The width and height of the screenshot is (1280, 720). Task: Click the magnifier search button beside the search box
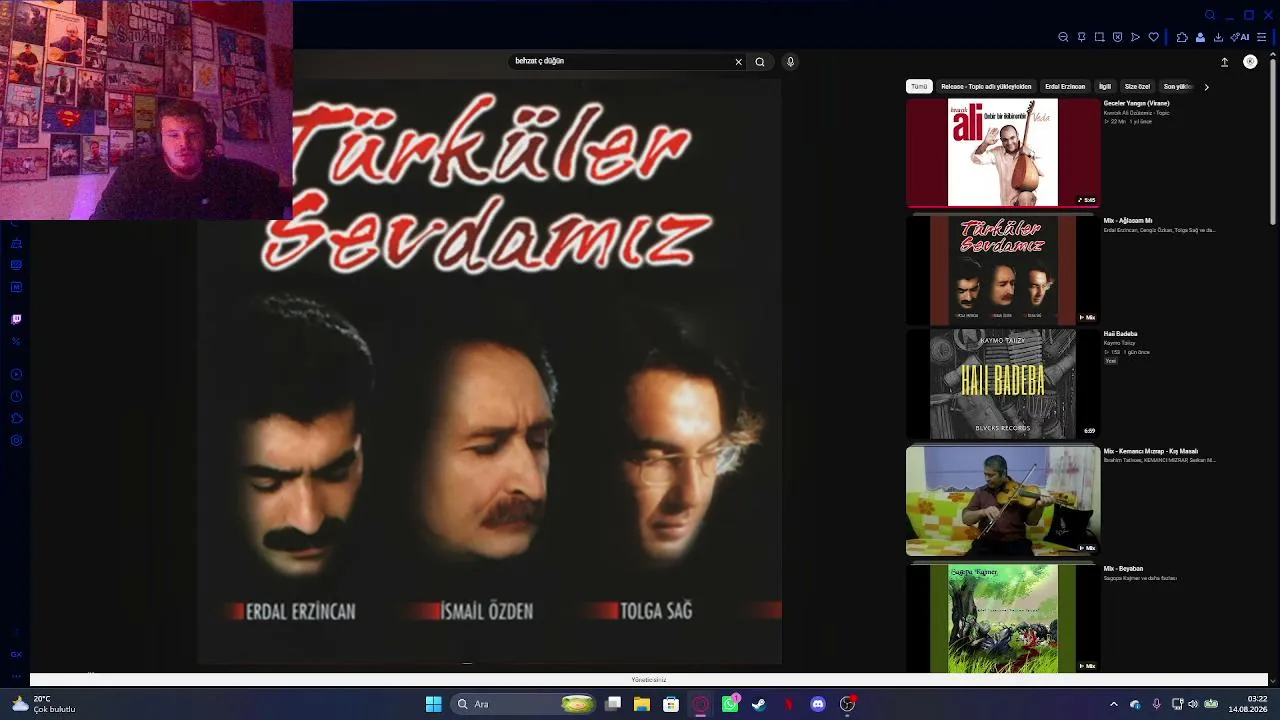click(x=760, y=62)
